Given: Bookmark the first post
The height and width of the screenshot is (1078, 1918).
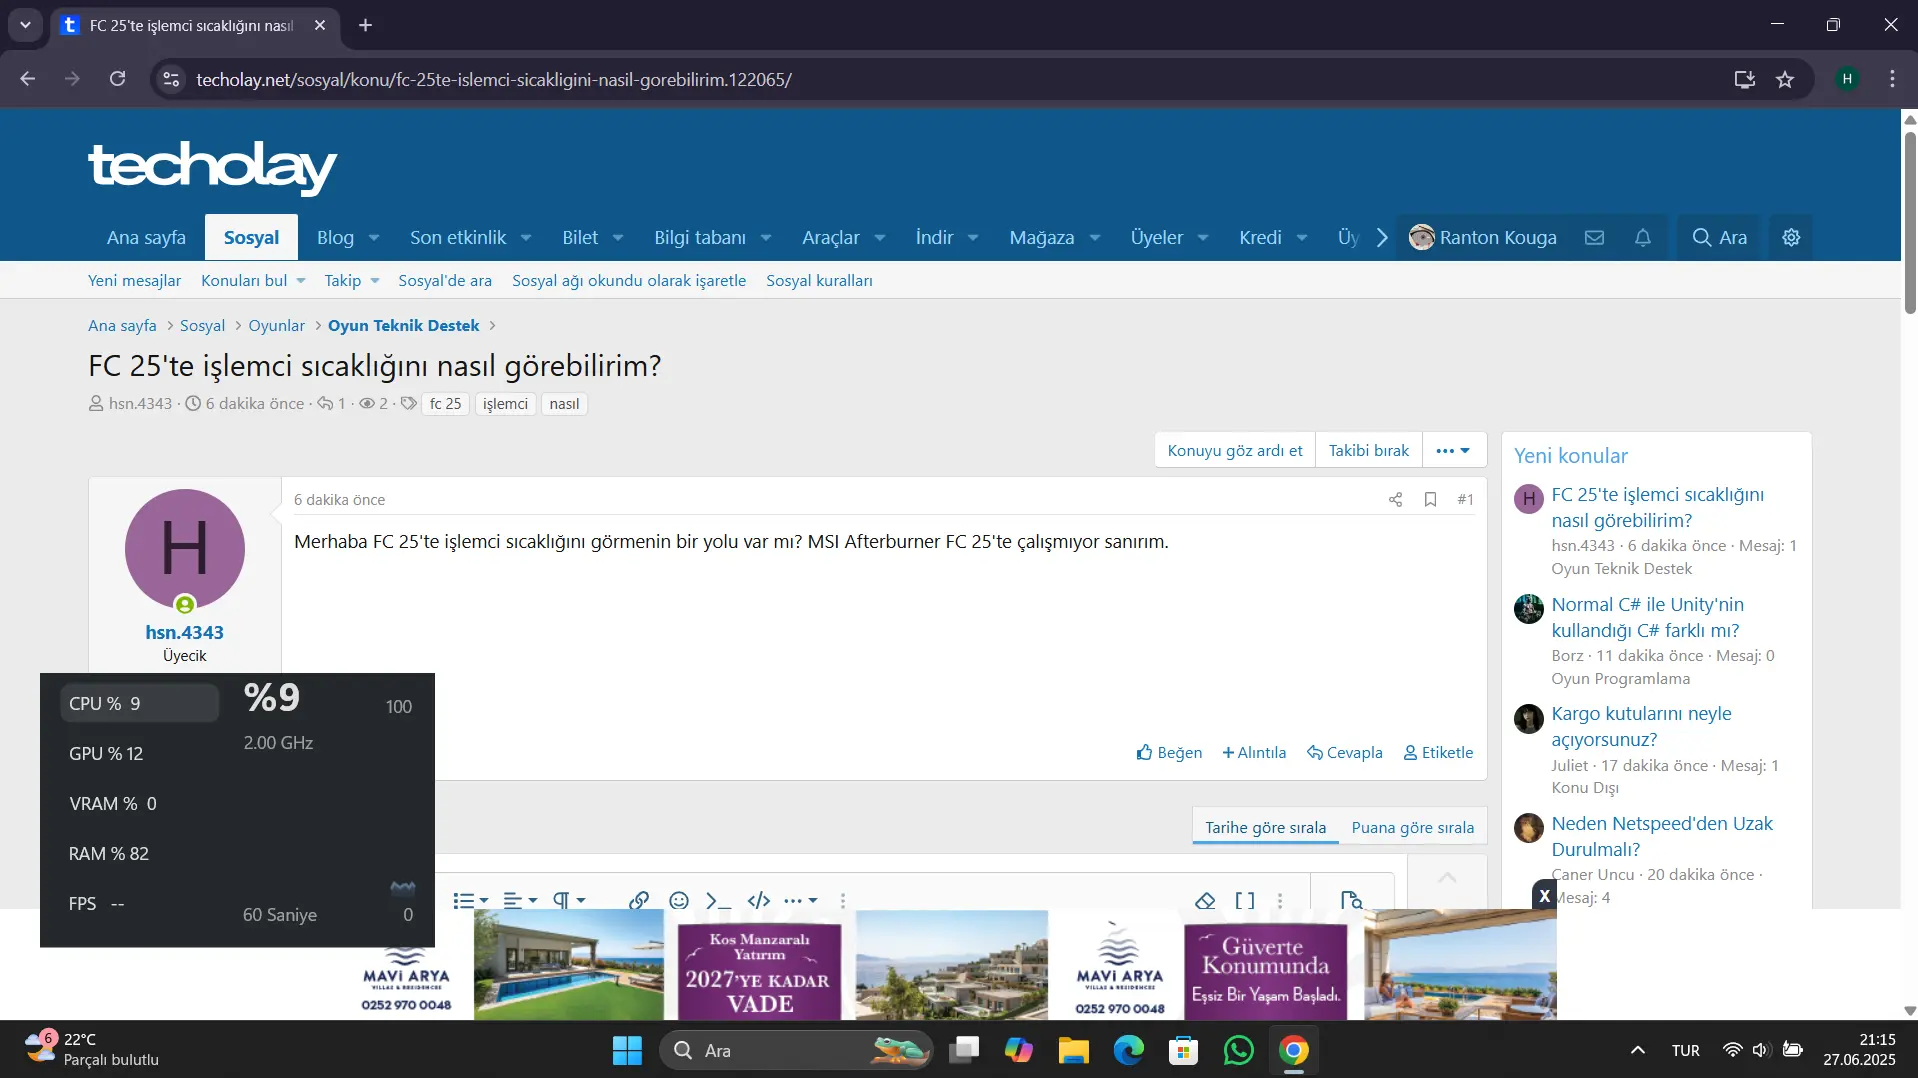Looking at the screenshot, I should click(1431, 500).
